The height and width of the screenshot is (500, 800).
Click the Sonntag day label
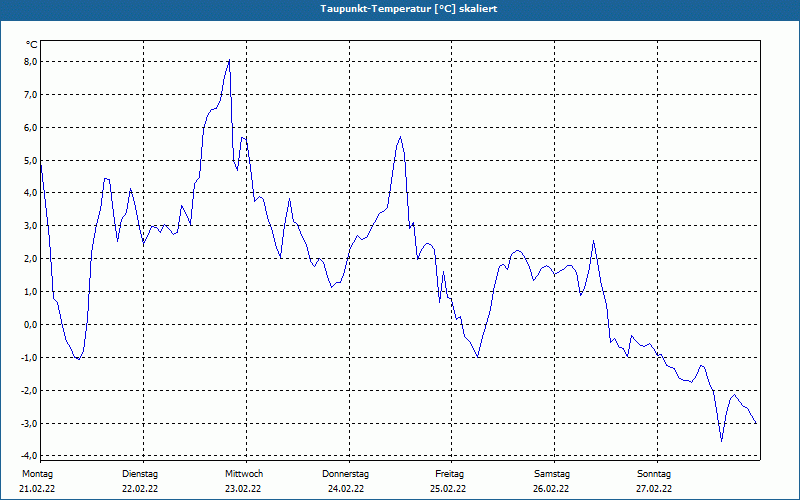[654, 474]
